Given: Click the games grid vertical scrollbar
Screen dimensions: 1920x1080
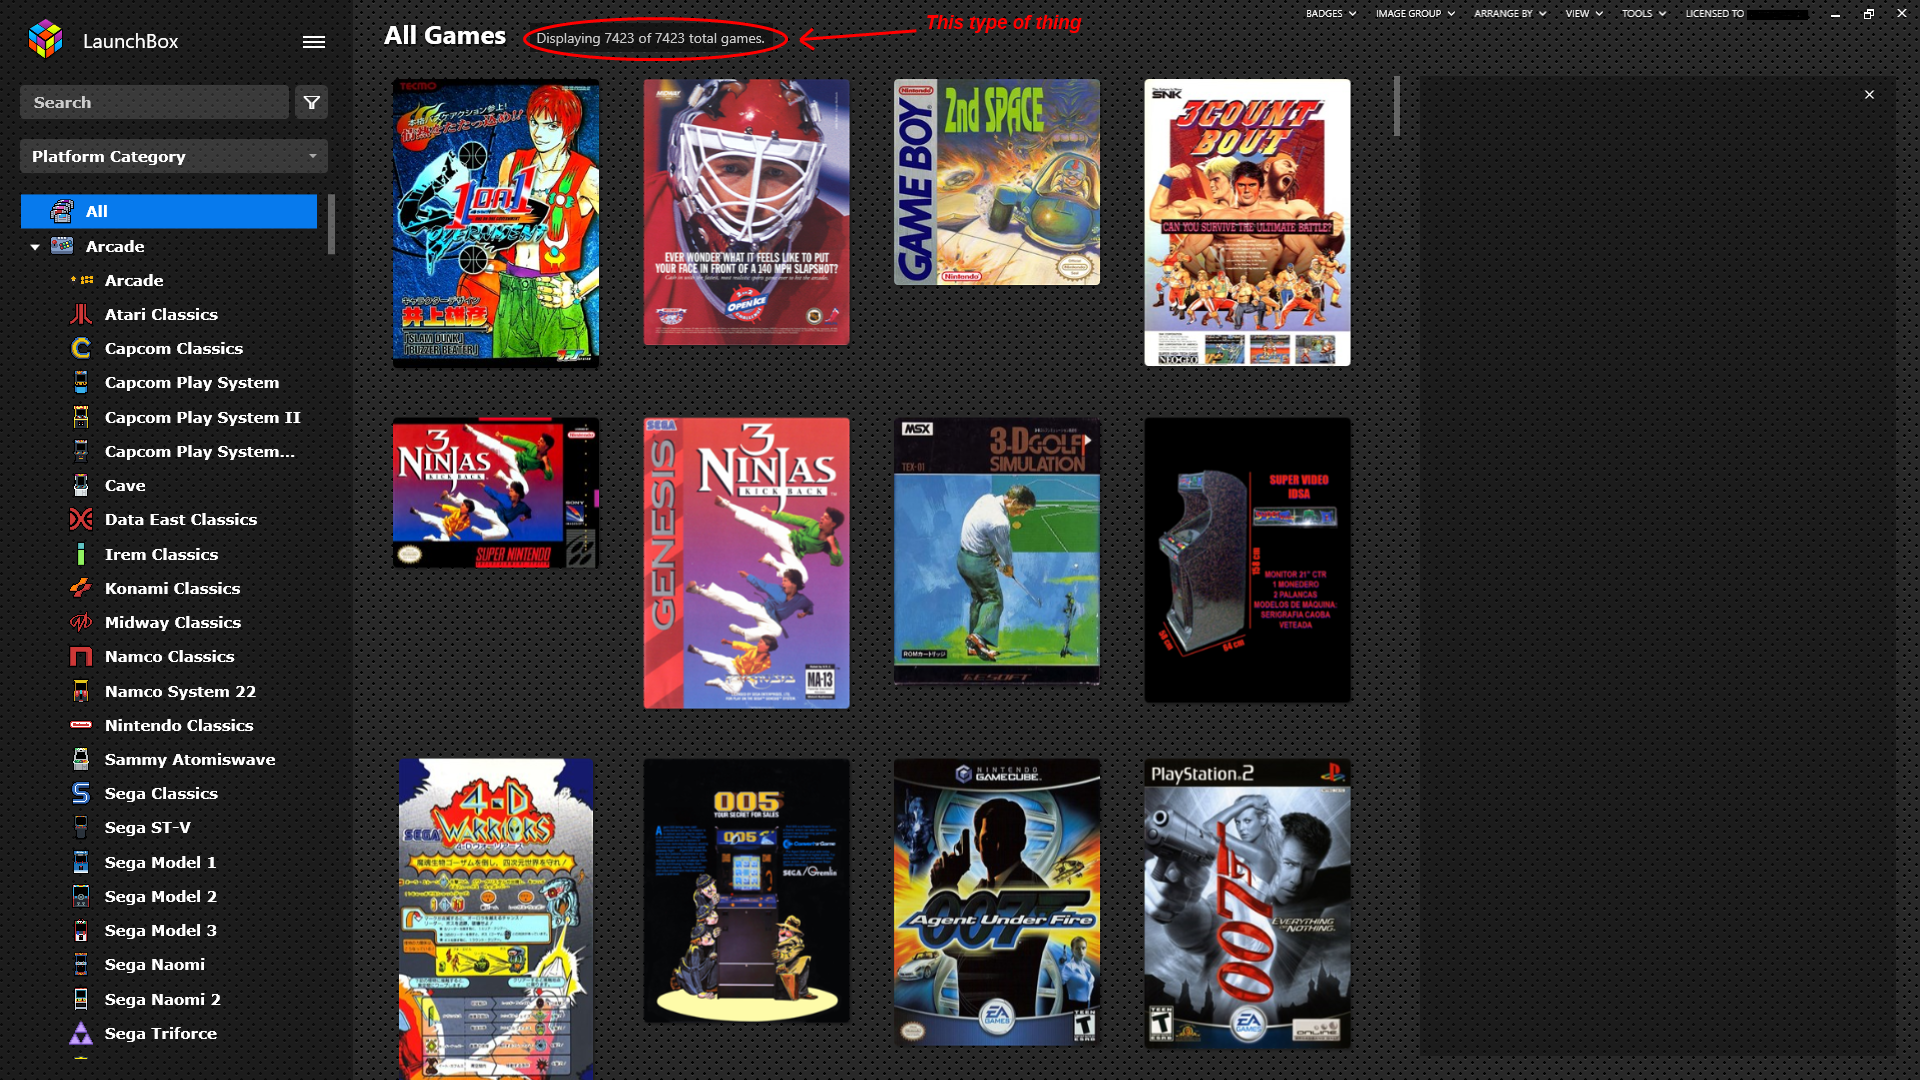Looking at the screenshot, I should (1396, 106).
